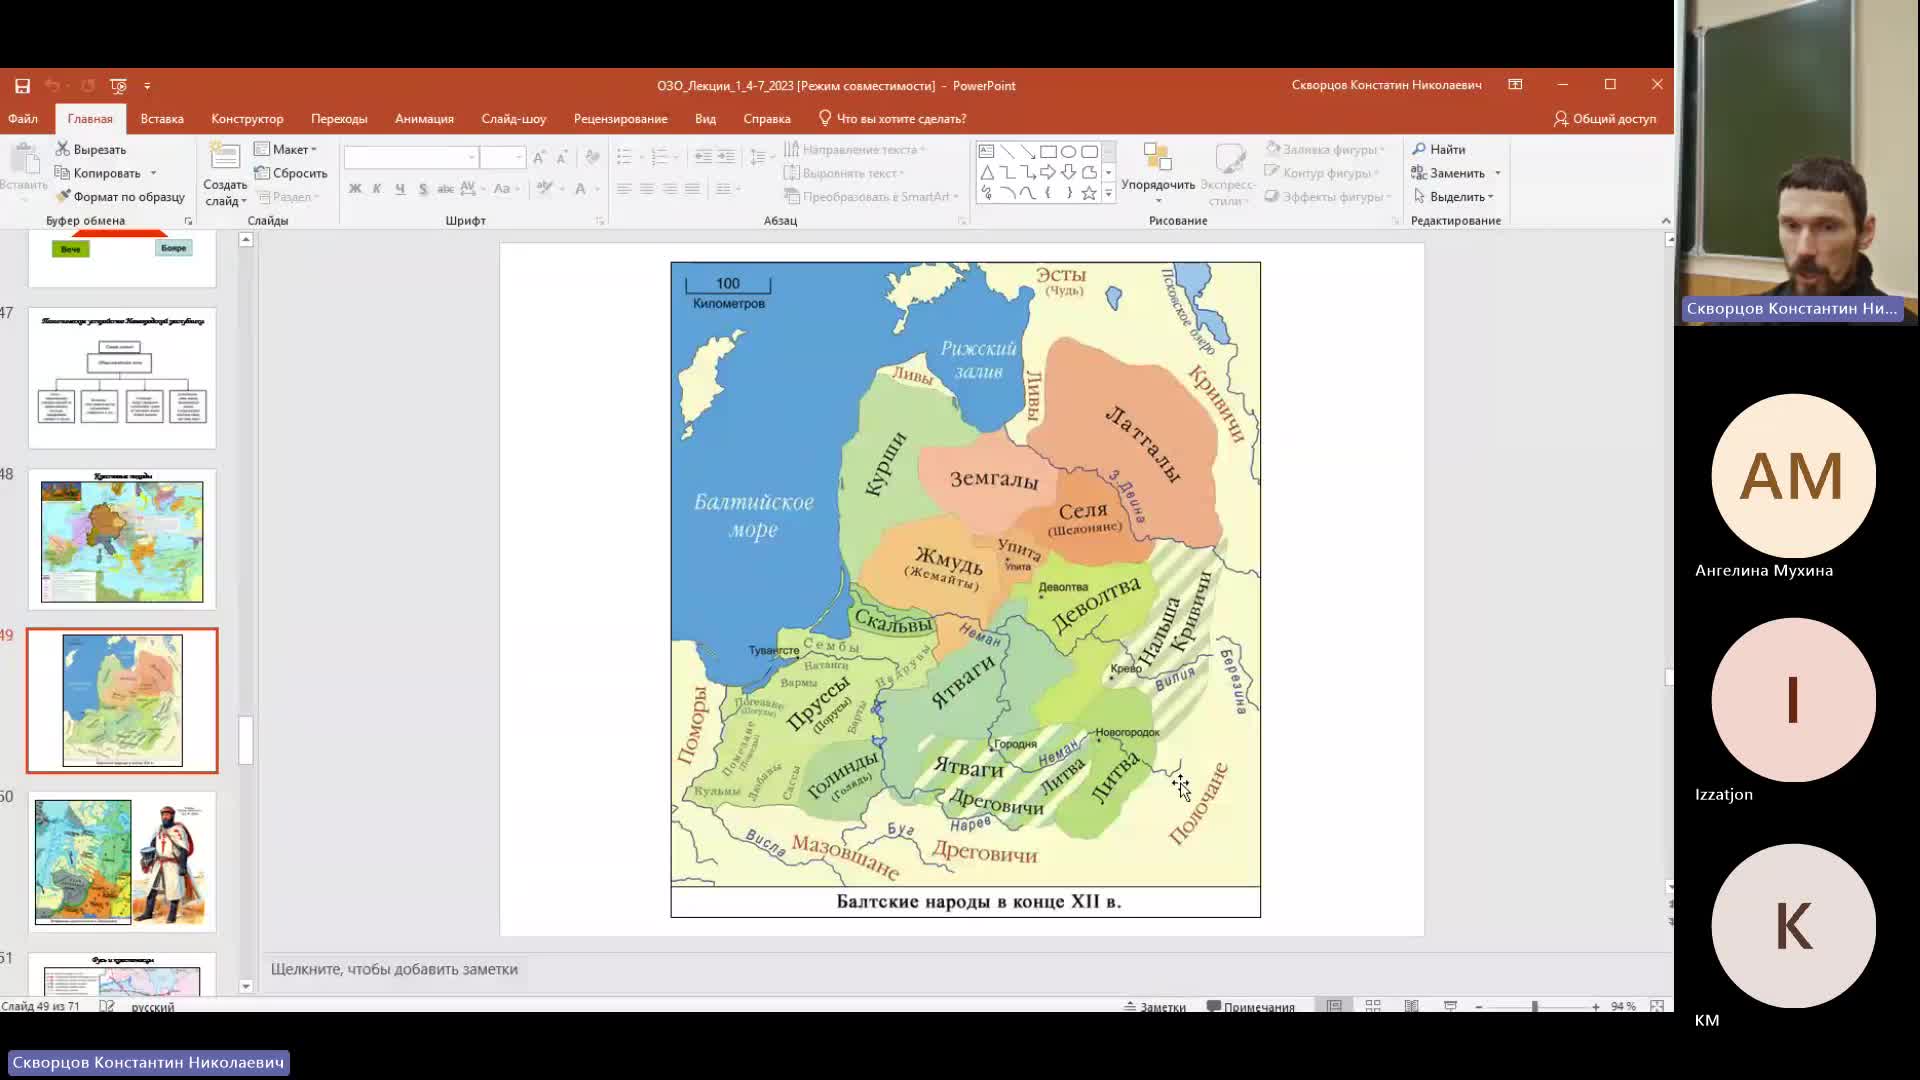Click the Сбросить reset button

tap(291, 173)
